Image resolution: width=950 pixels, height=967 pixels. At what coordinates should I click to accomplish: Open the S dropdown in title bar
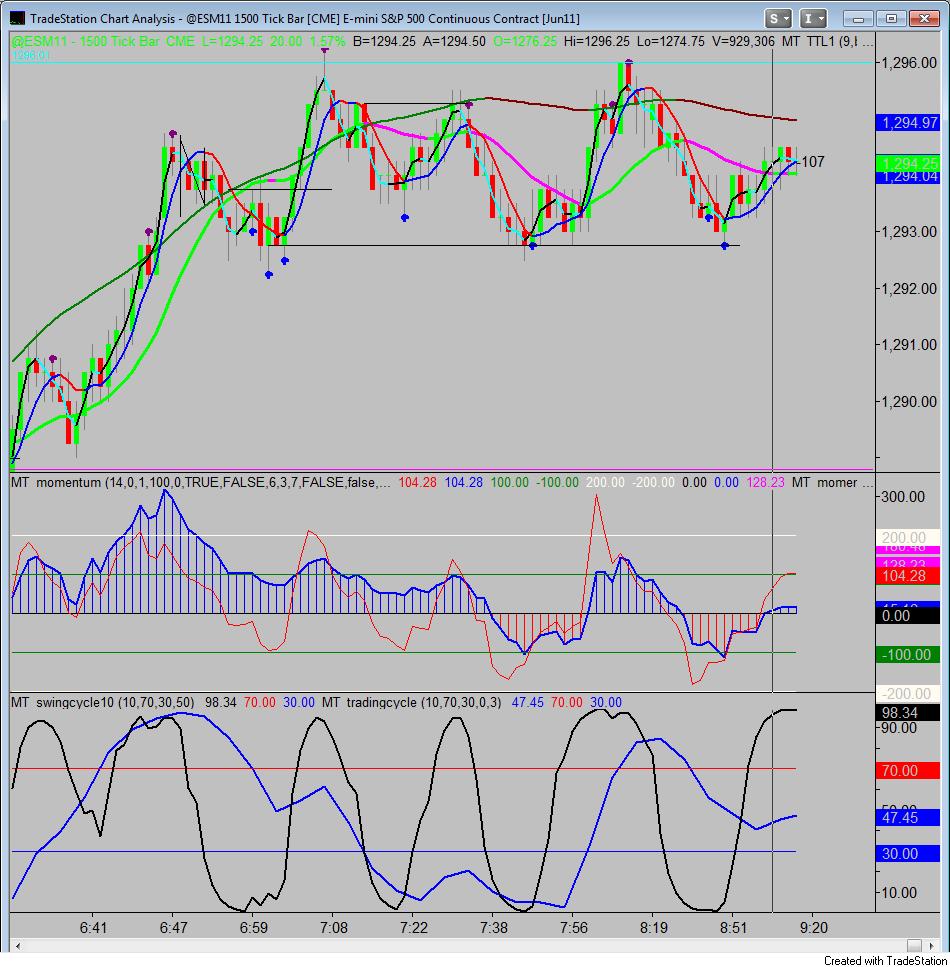pos(778,19)
